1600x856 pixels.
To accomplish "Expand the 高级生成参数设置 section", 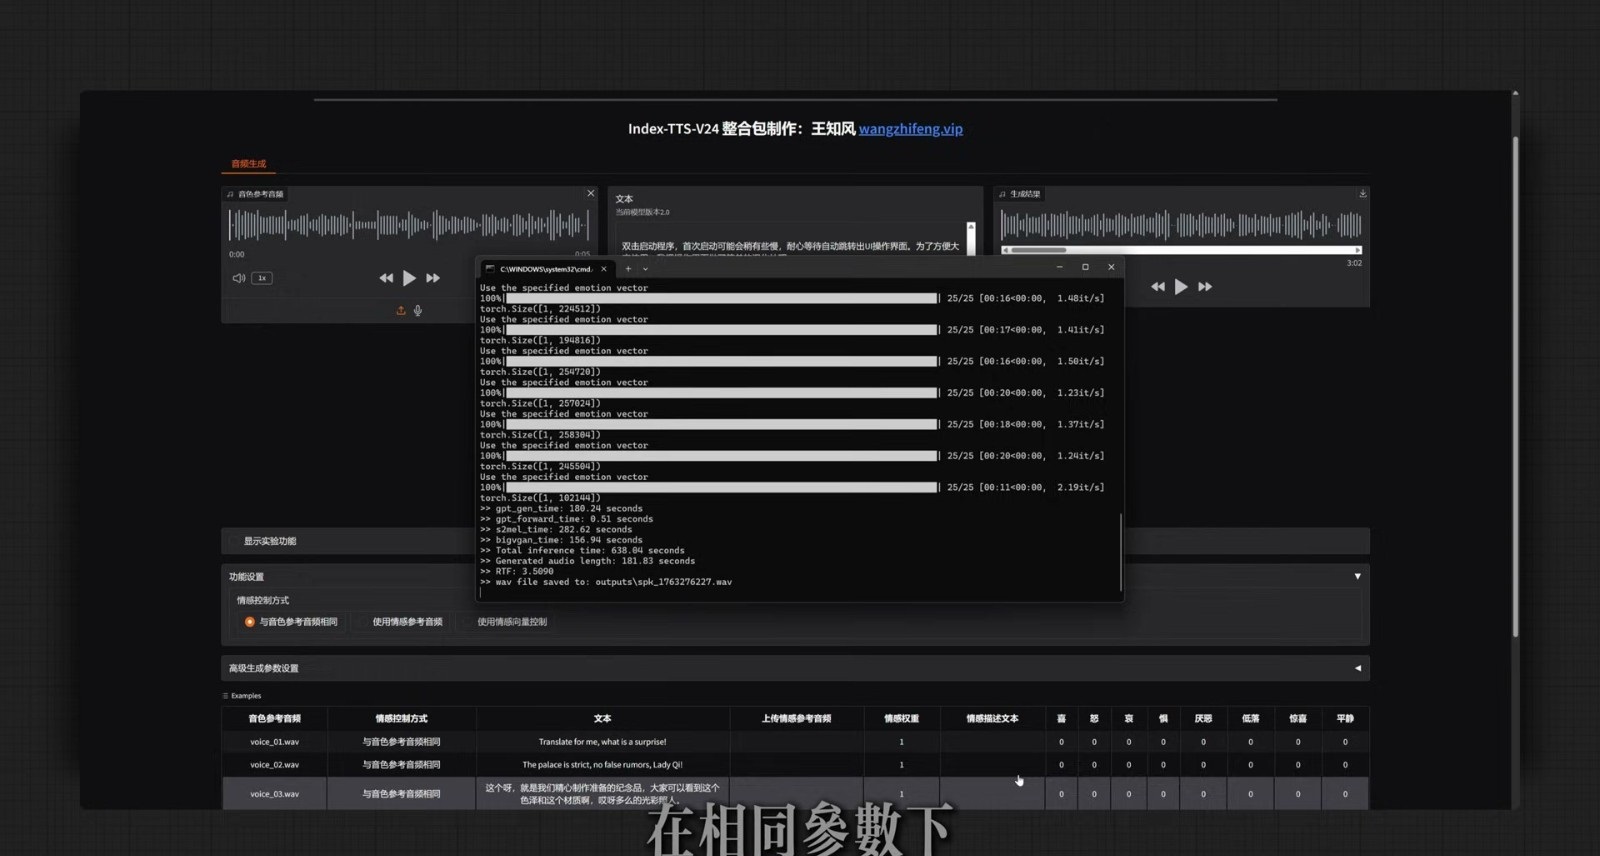I will pyautogui.click(x=1357, y=668).
